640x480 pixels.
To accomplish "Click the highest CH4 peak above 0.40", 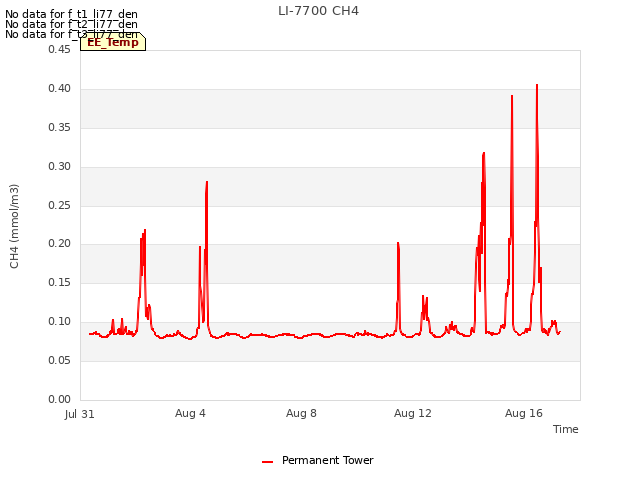I will [x=537, y=85].
